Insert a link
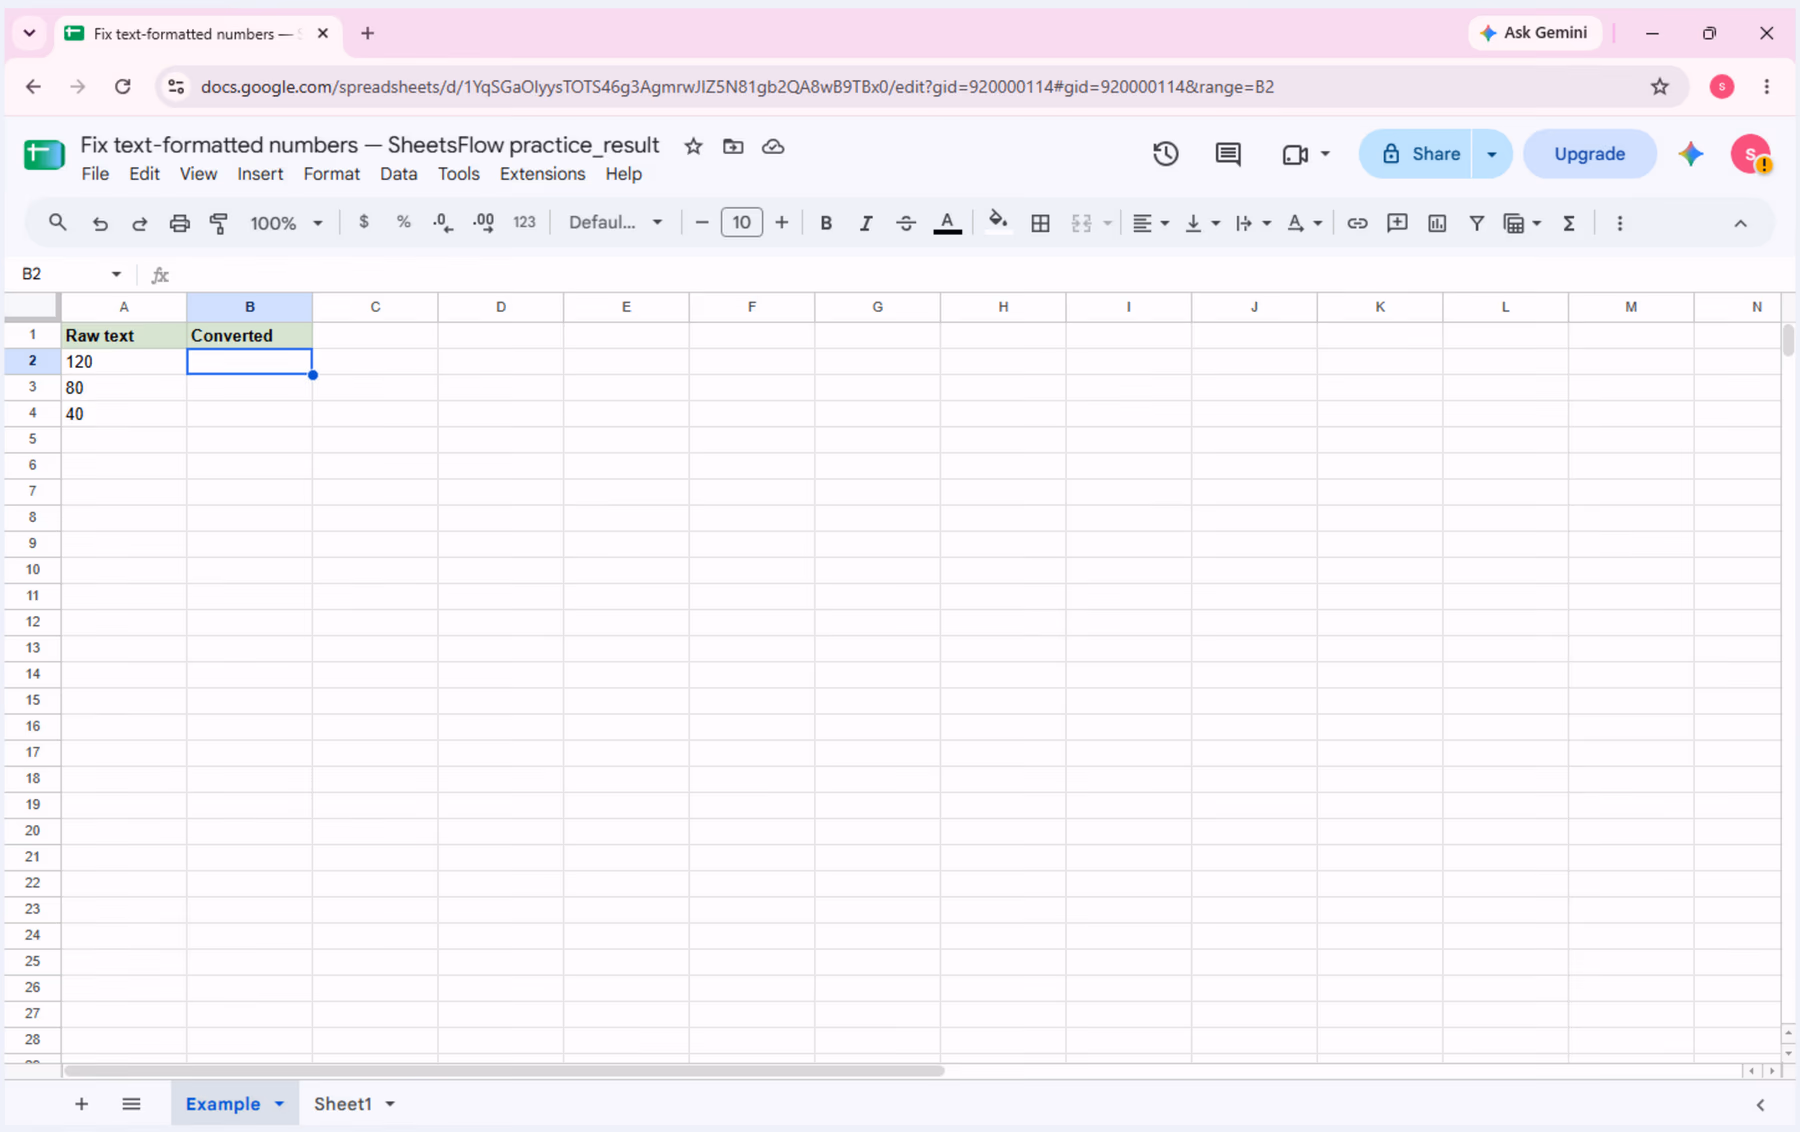The image size is (1800, 1132). (1357, 223)
